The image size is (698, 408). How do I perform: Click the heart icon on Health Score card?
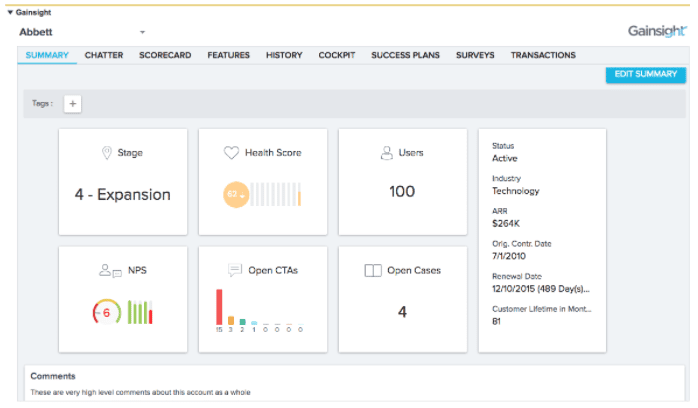230,153
